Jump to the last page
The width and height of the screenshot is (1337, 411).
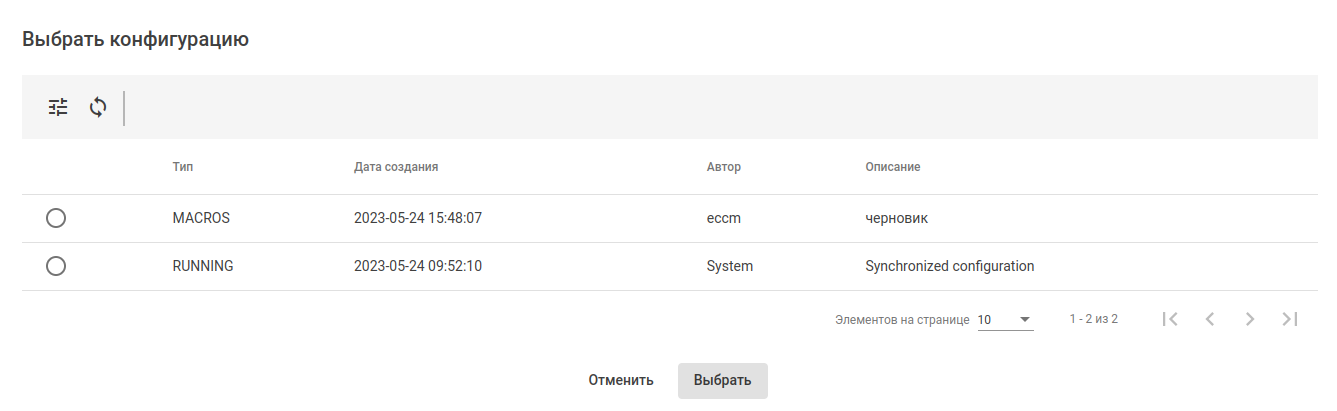click(1290, 319)
